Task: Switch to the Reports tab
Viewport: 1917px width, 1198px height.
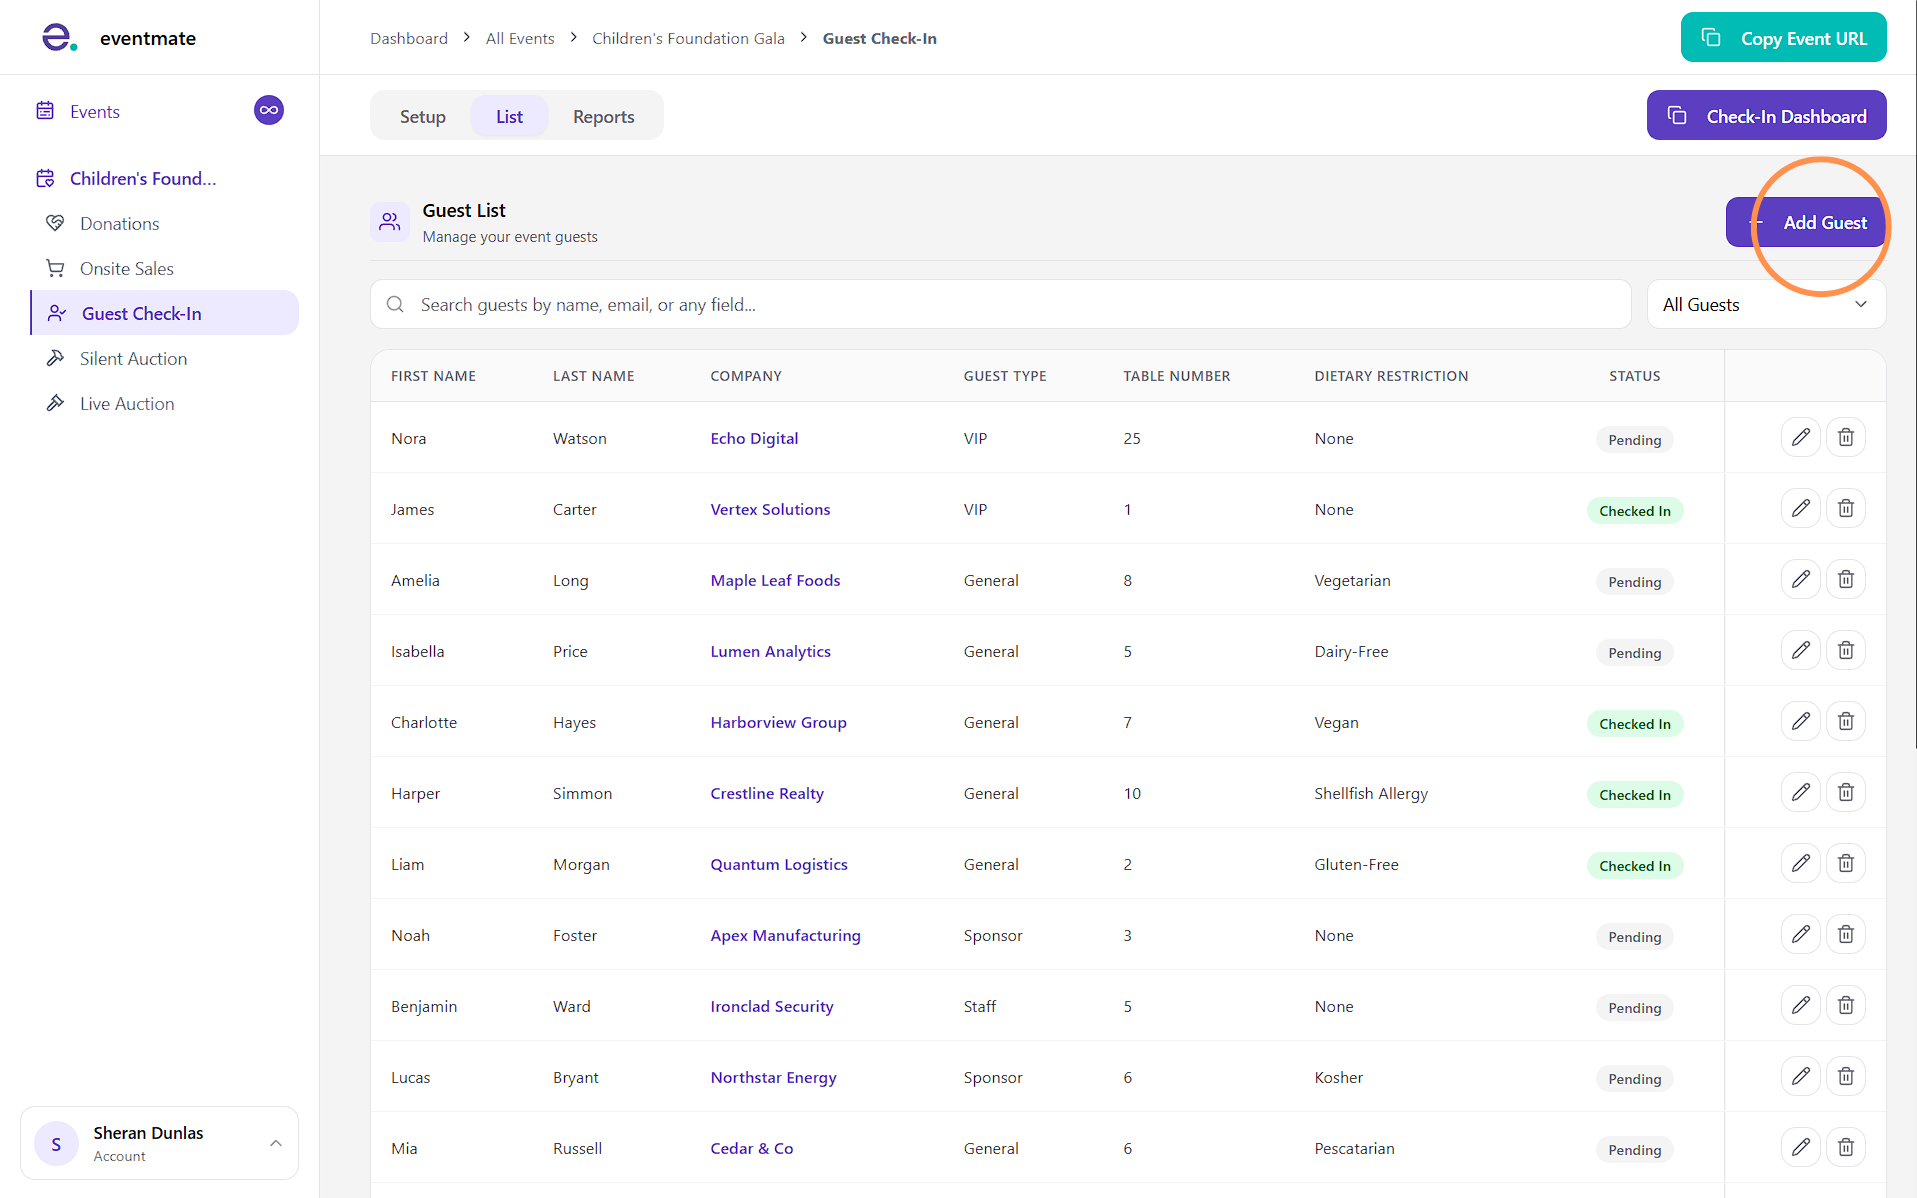Action: pos(603,116)
